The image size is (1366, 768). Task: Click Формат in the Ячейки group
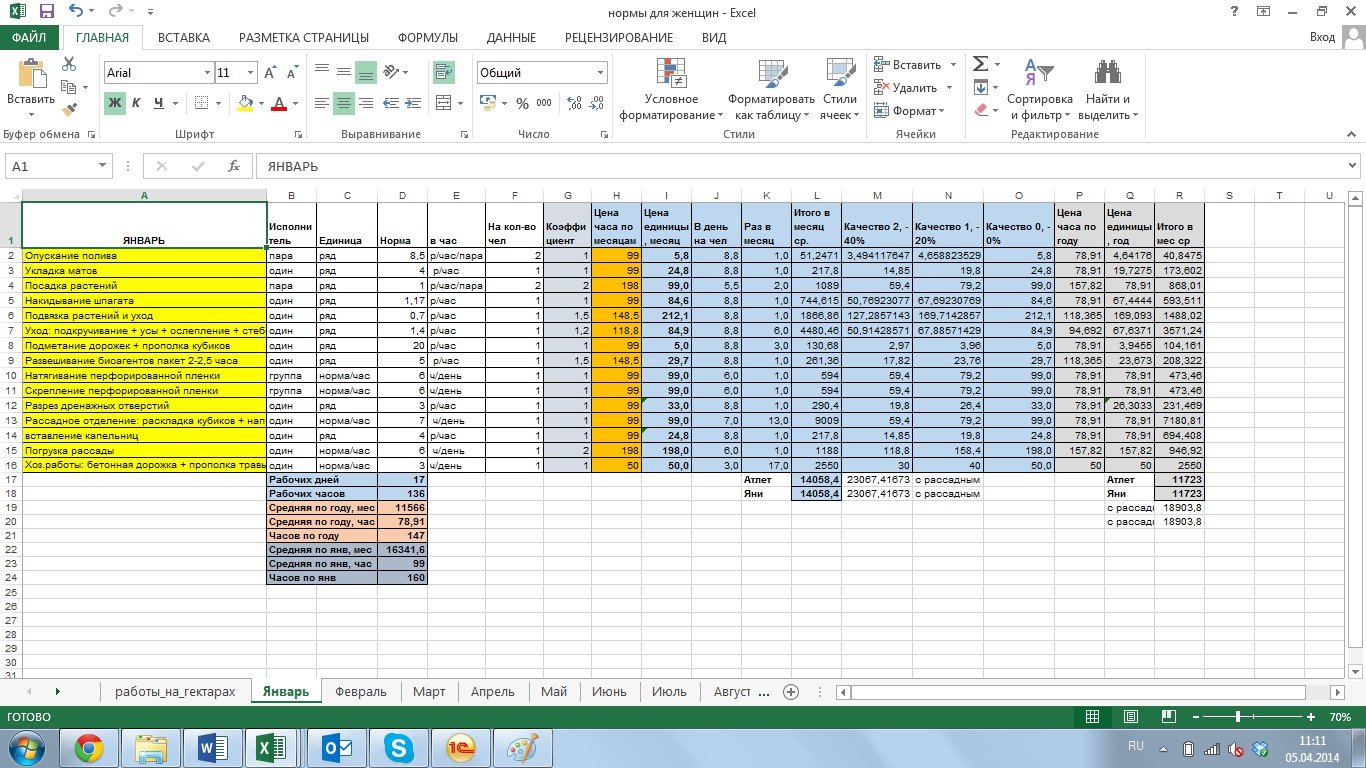(908, 111)
